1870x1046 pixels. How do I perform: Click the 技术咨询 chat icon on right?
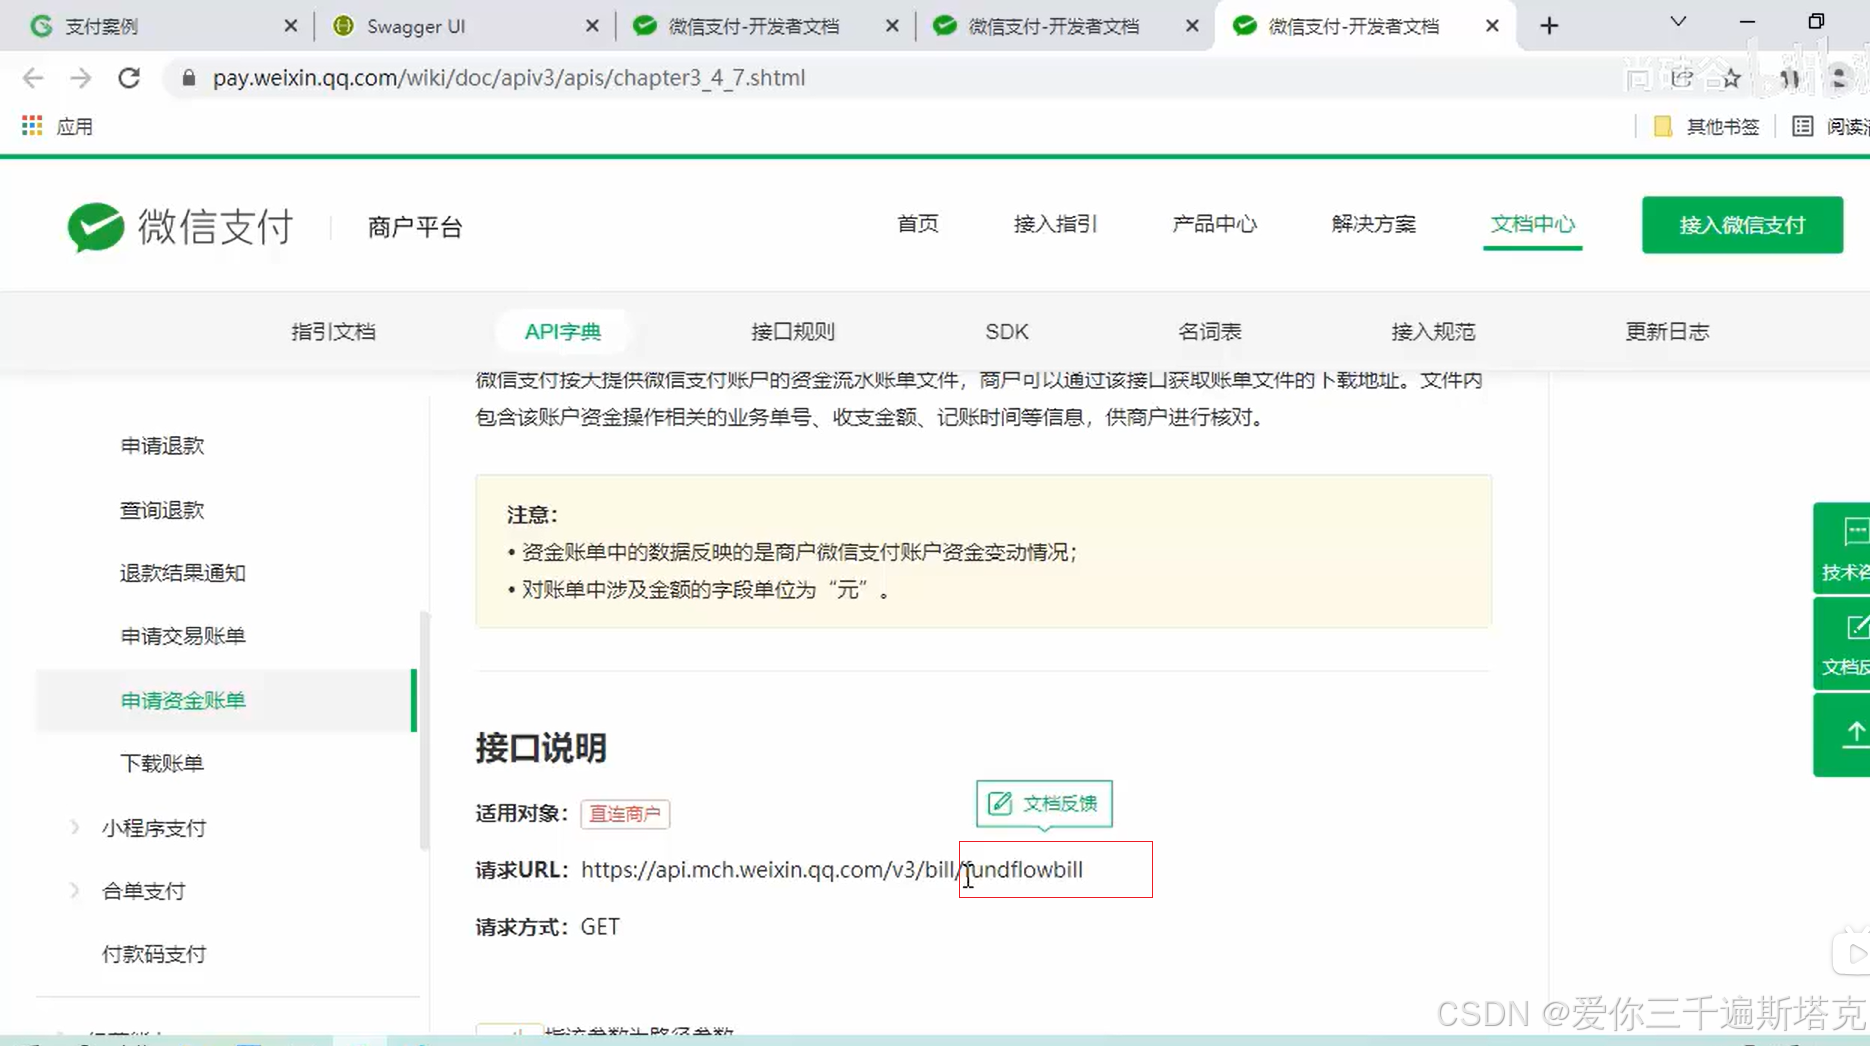(x=1855, y=531)
